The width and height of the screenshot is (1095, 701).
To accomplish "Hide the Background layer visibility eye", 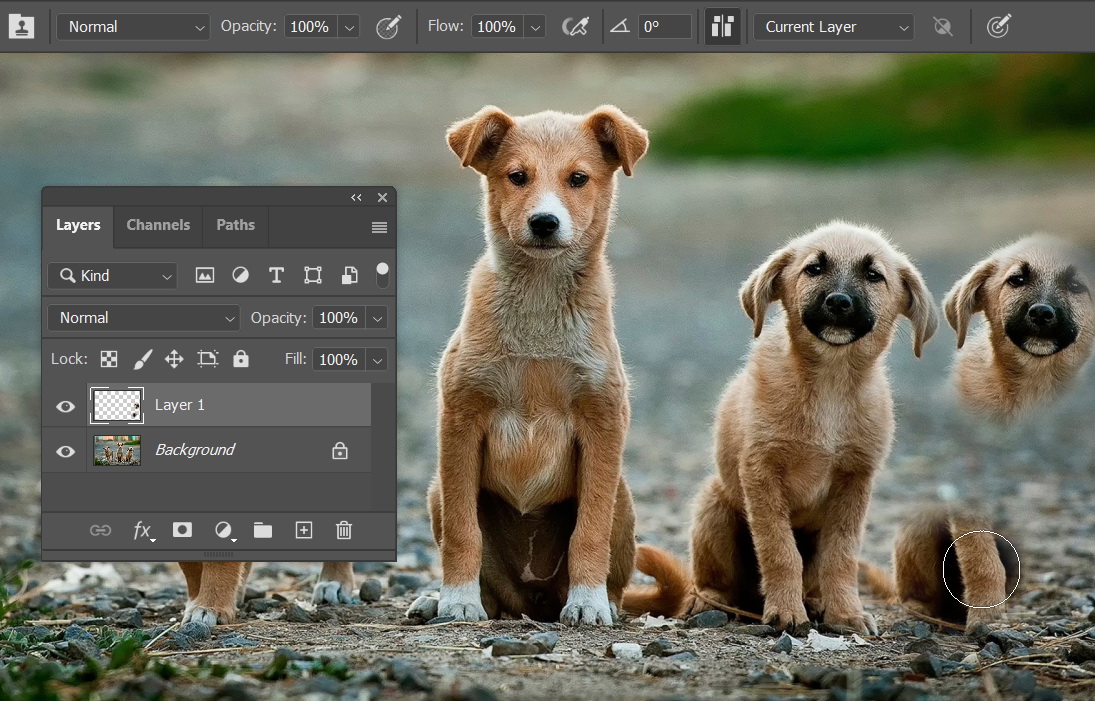I will click(66, 451).
